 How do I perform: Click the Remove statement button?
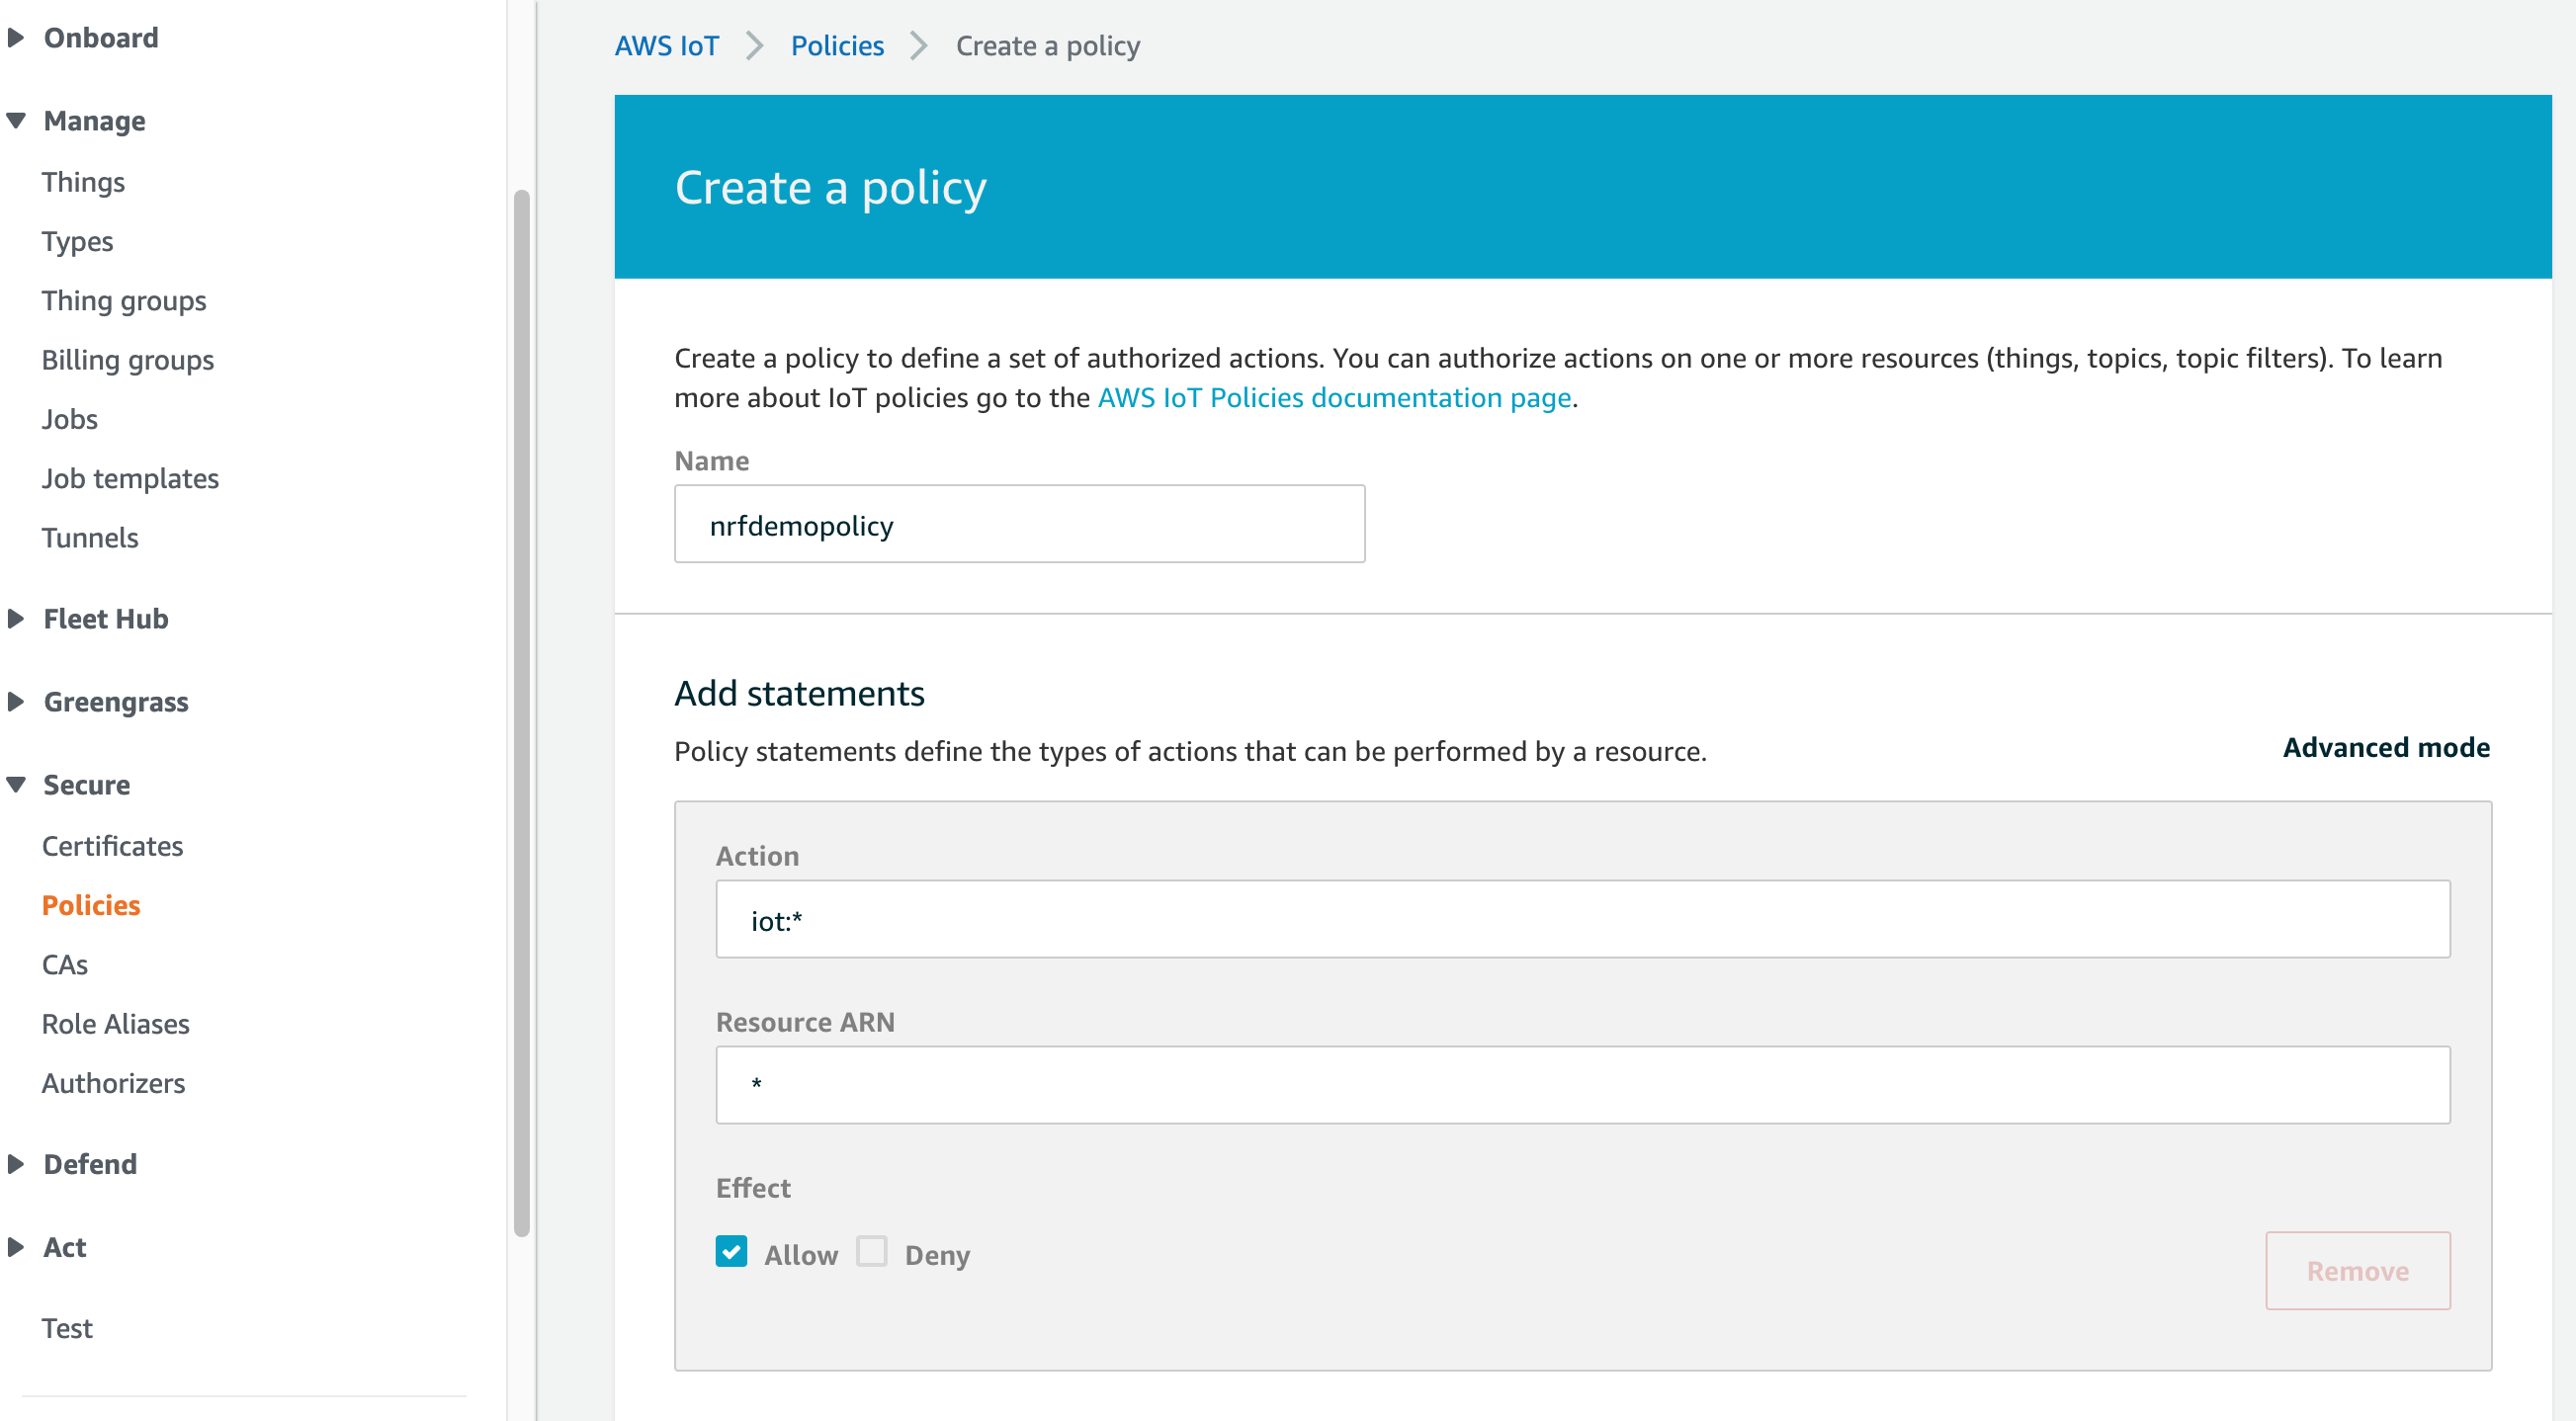pos(2358,1270)
